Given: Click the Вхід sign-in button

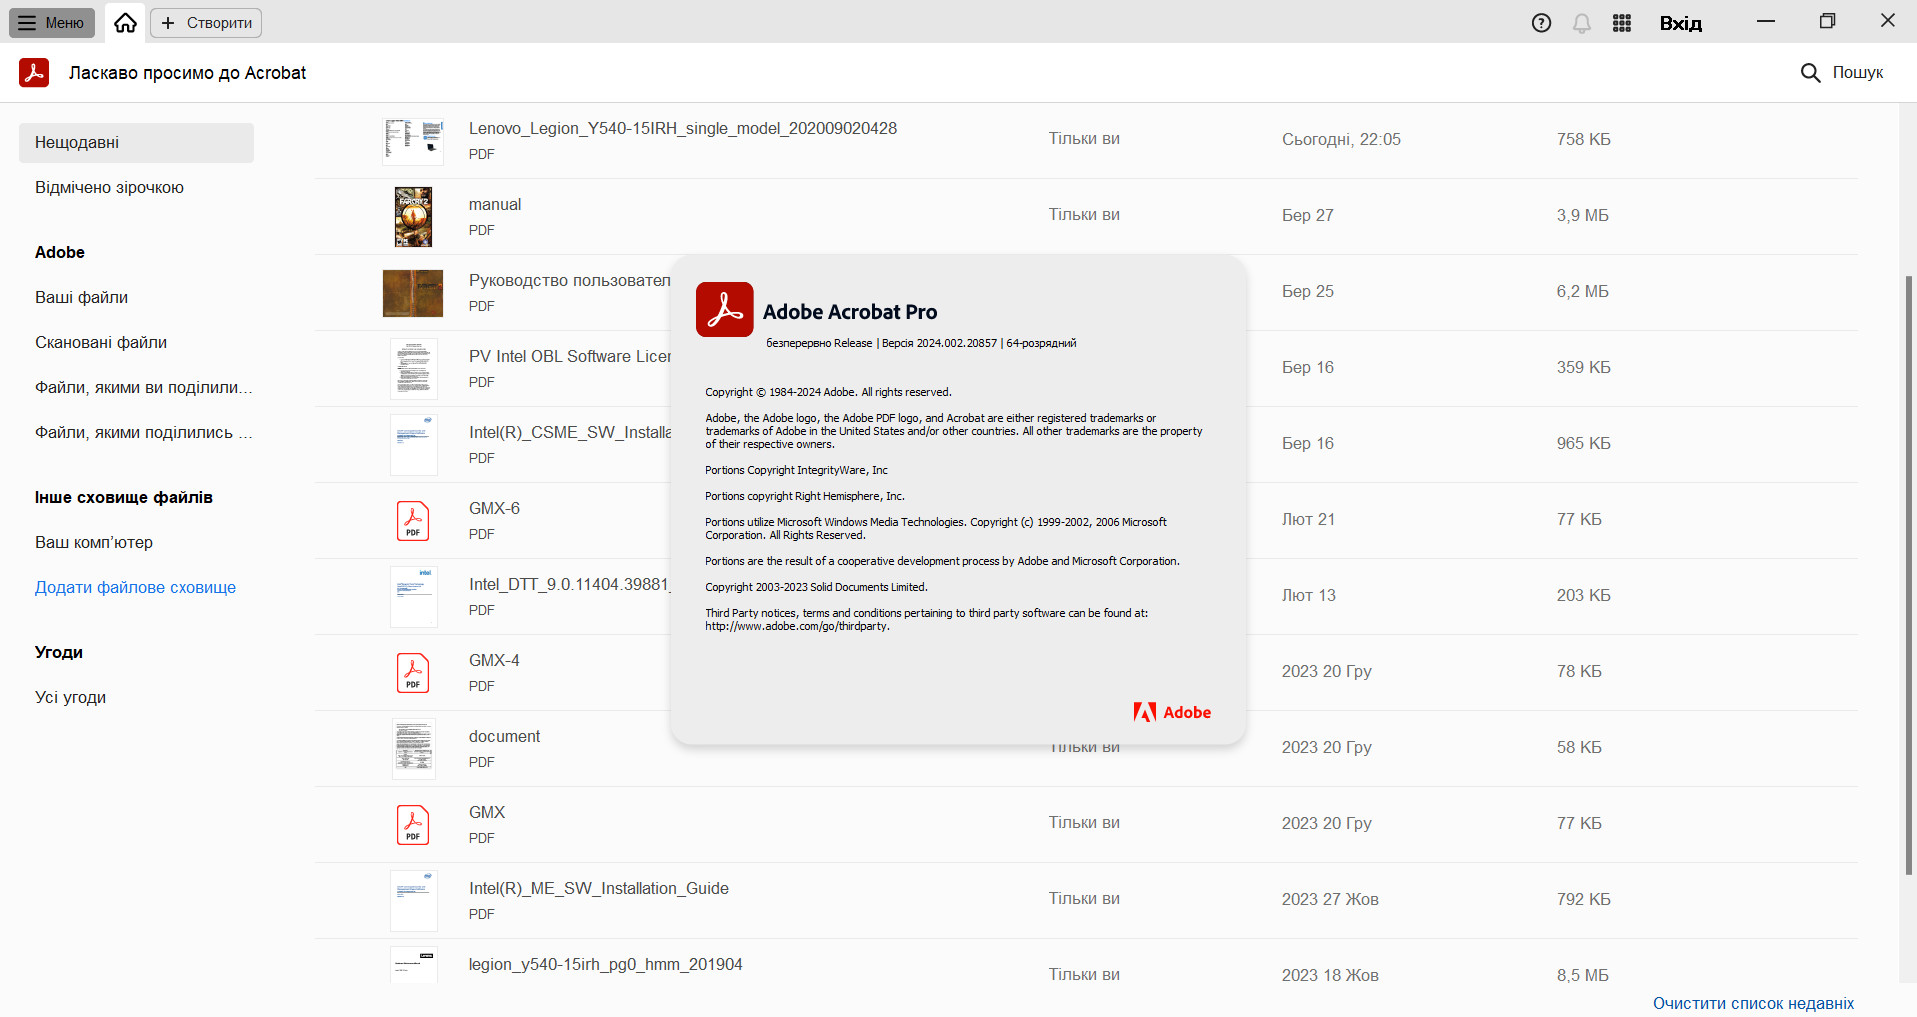Looking at the screenshot, I should click(x=1681, y=23).
